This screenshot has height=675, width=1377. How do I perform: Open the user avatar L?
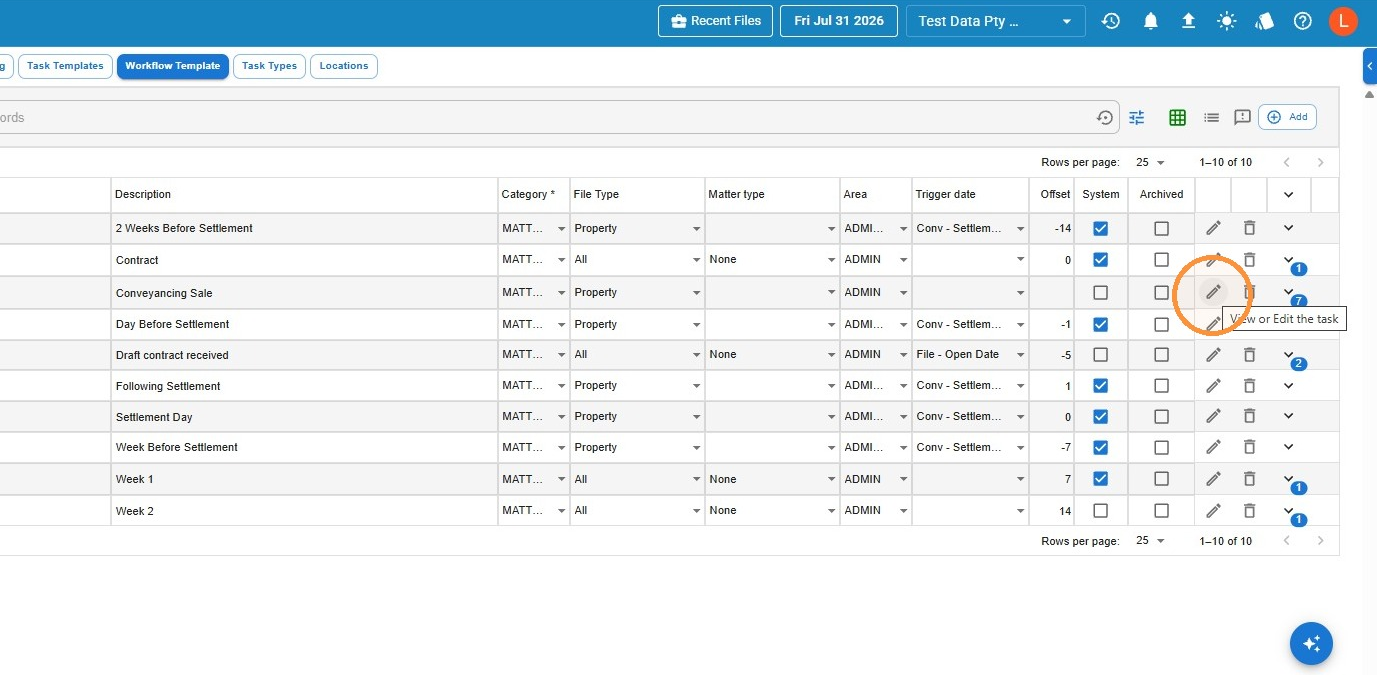tap(1343, 21)
